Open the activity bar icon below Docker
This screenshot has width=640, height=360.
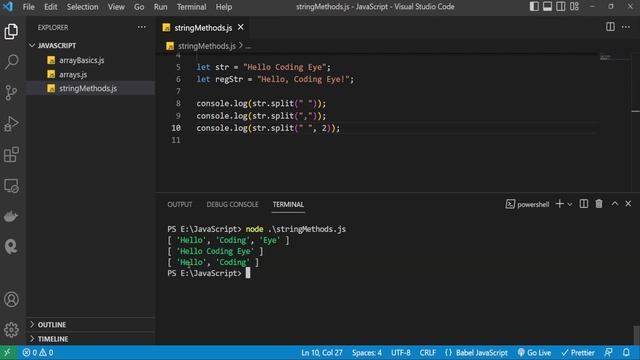click(11, 247)
